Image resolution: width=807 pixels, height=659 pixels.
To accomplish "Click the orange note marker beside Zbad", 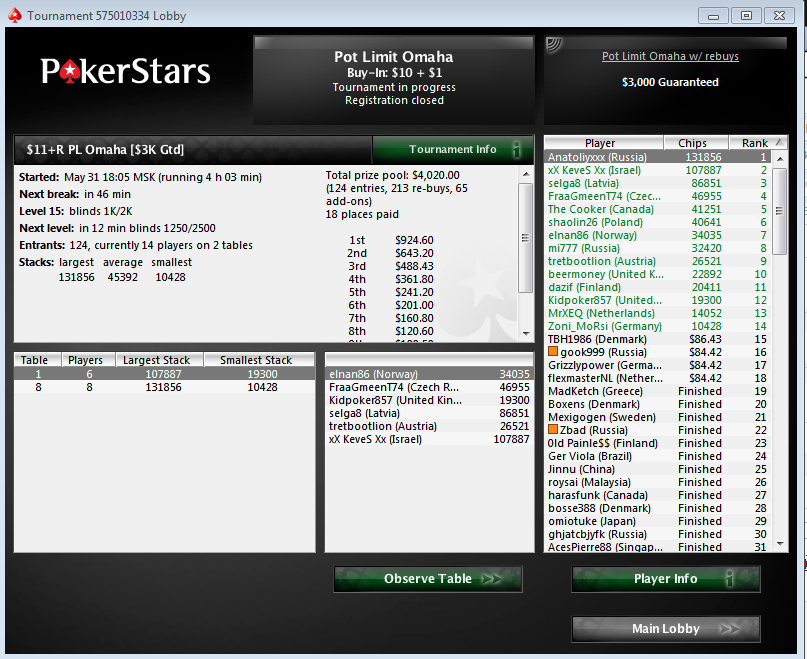I will pos(553,429).
